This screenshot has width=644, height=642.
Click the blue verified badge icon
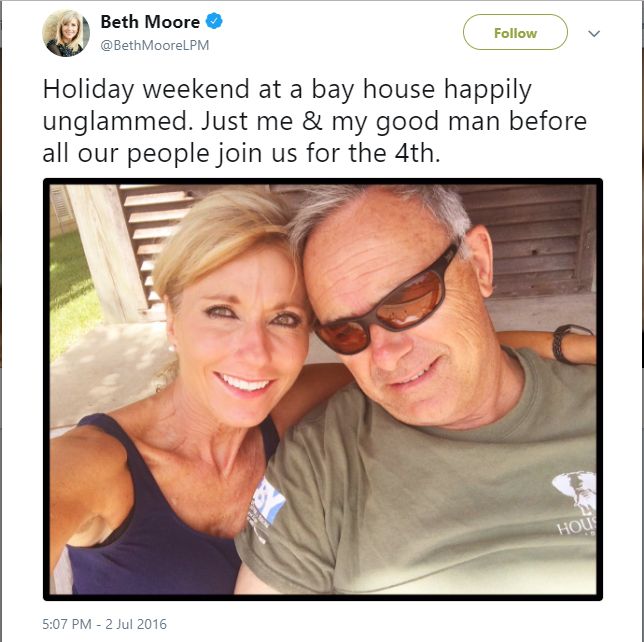click(x=214, y=21)
